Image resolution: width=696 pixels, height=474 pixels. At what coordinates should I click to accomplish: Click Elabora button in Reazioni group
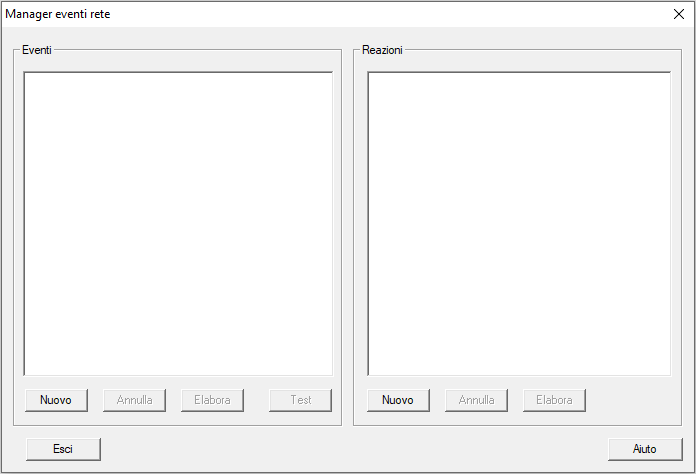(x=554, y=400)
